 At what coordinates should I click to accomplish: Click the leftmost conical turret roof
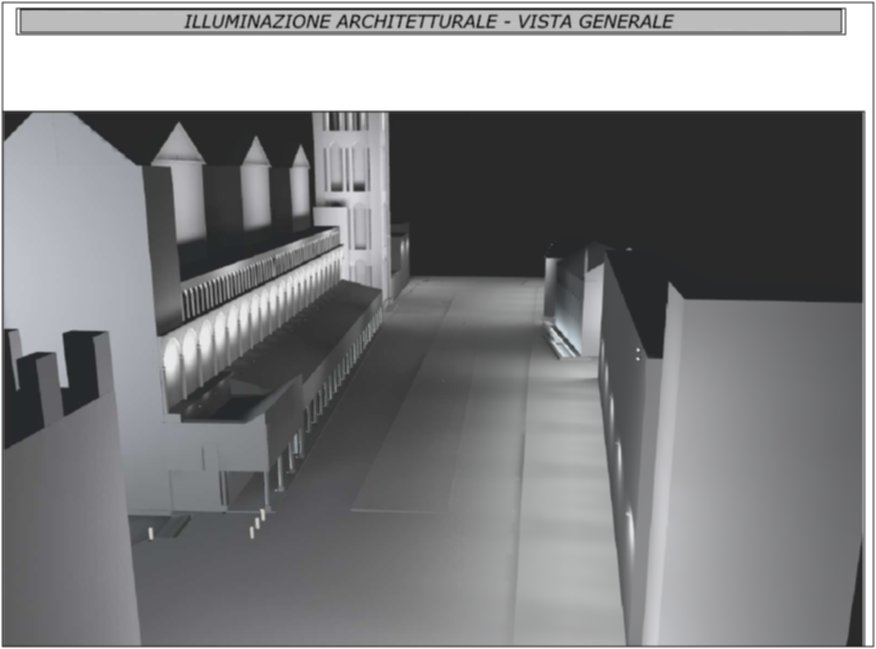pyautogui.click(x=179, y=145)
